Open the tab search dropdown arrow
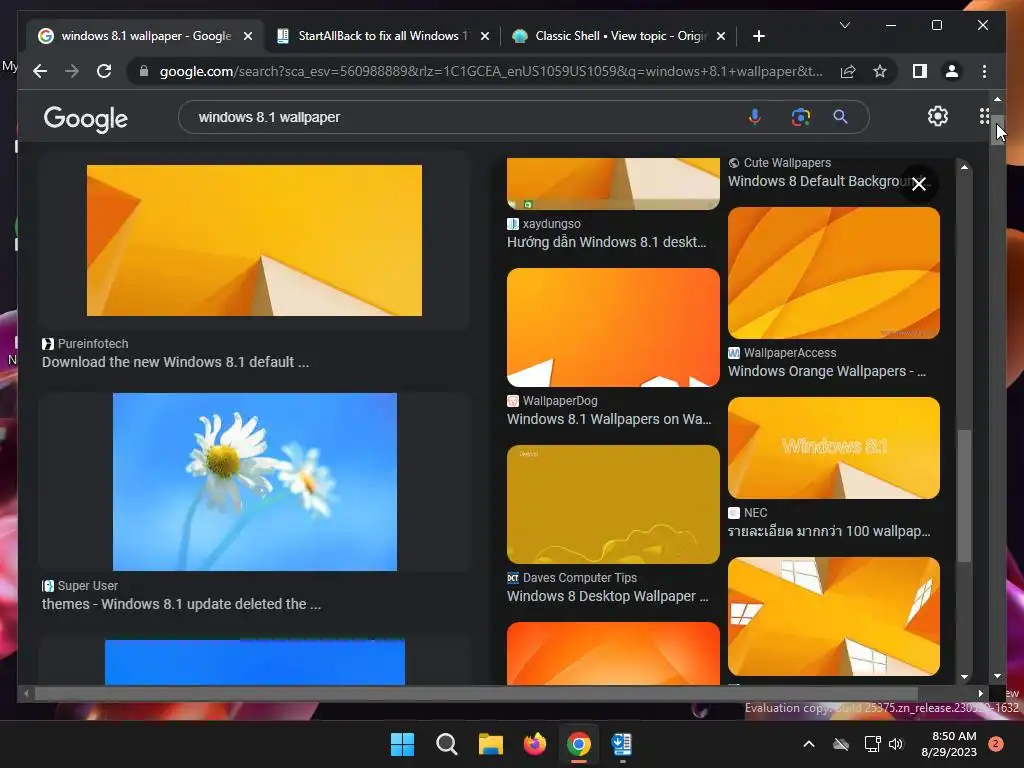This screenshot has height=768, width=1024. 844,25
